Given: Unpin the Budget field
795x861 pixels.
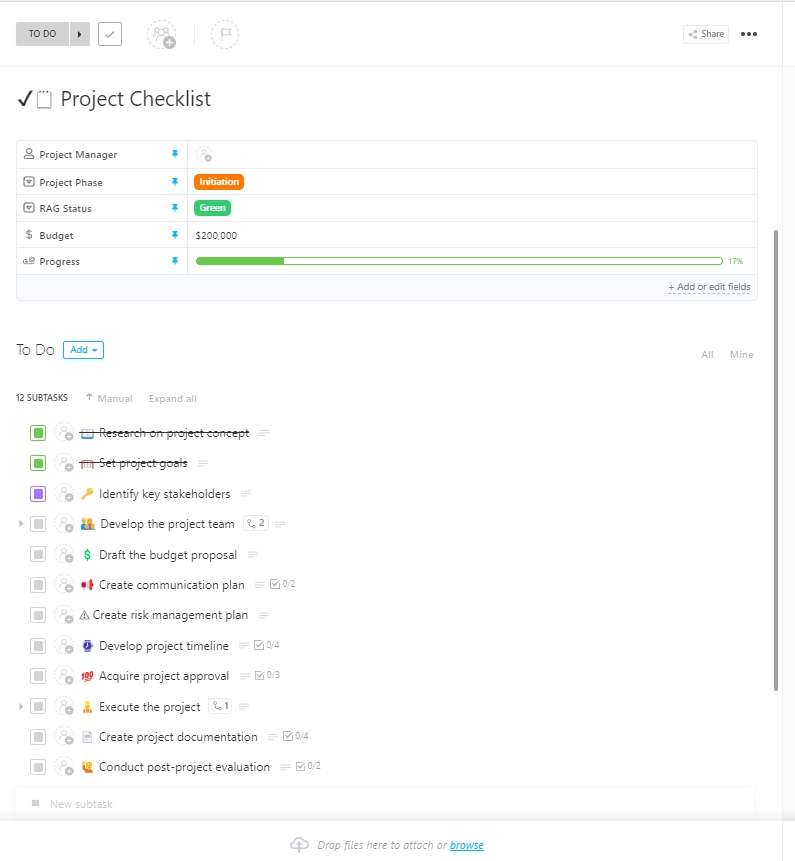Looking at the screenshot, I should point(176,235).
